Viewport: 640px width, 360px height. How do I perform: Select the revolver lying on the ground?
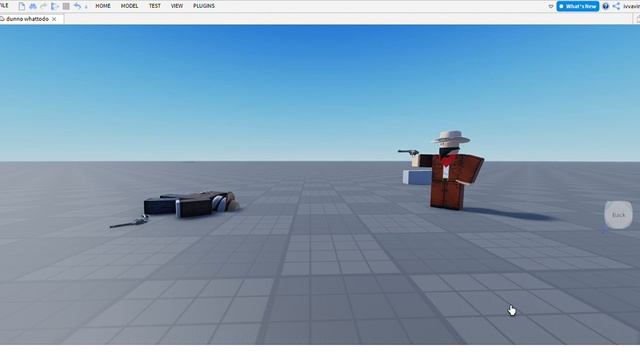[129, 223]
